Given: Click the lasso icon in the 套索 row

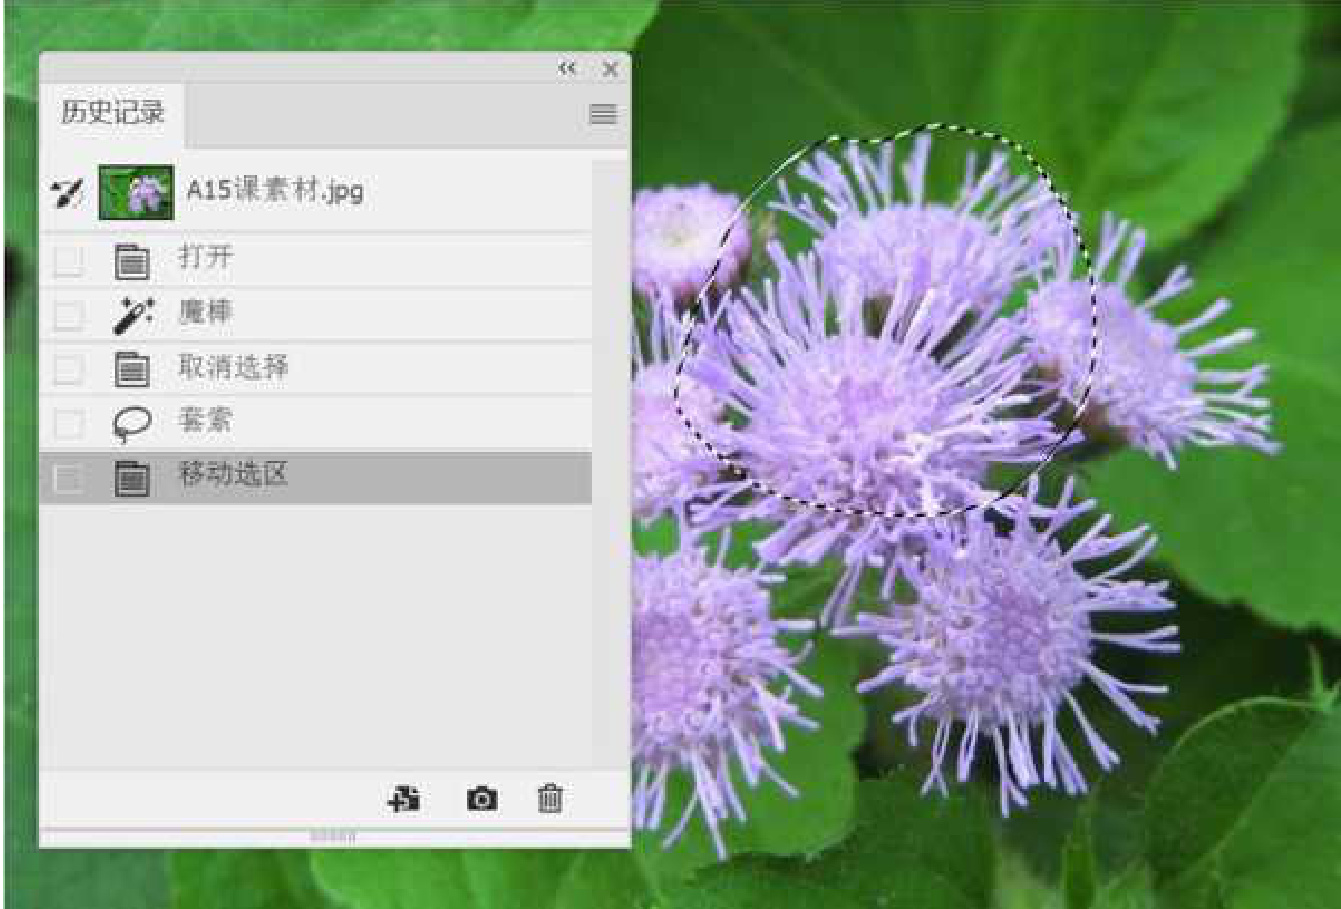Looking at the screenshot, I should click(132, 423).
